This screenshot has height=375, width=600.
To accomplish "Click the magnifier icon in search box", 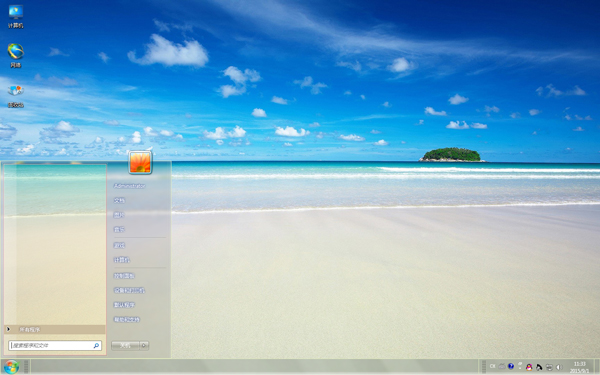I will [96, 346].
